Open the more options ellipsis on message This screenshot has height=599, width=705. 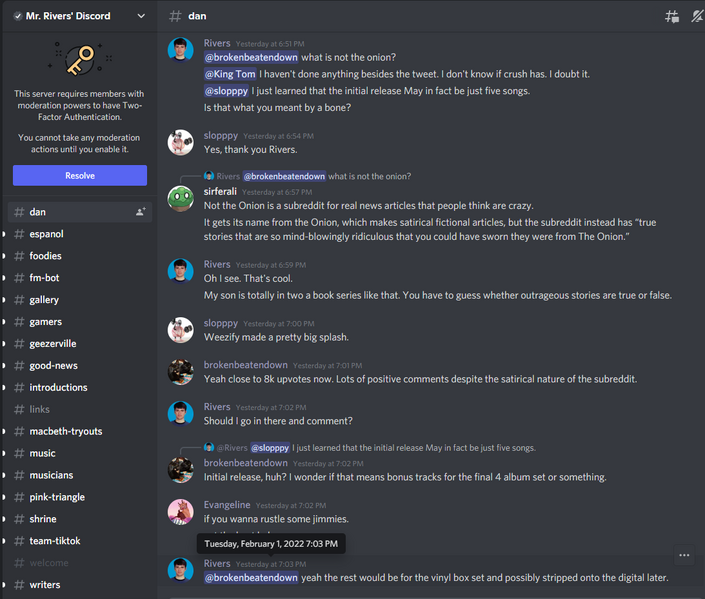click(684, 555)
